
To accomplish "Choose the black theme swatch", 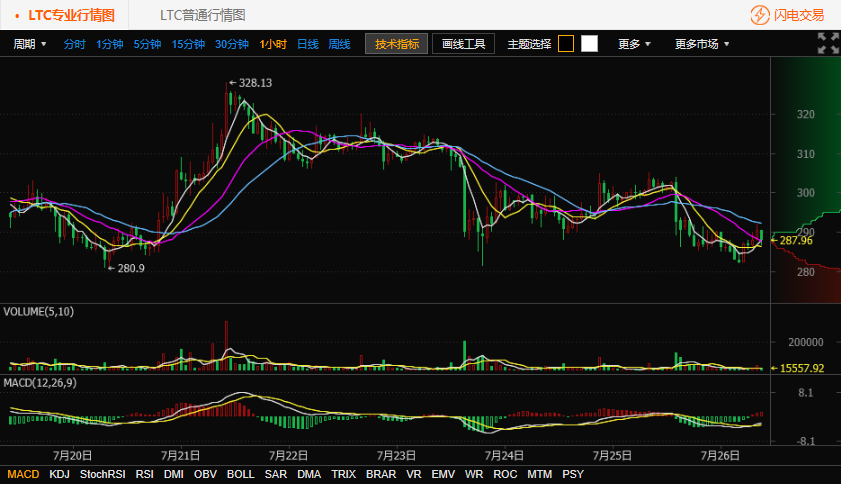I will coord(566,44).
